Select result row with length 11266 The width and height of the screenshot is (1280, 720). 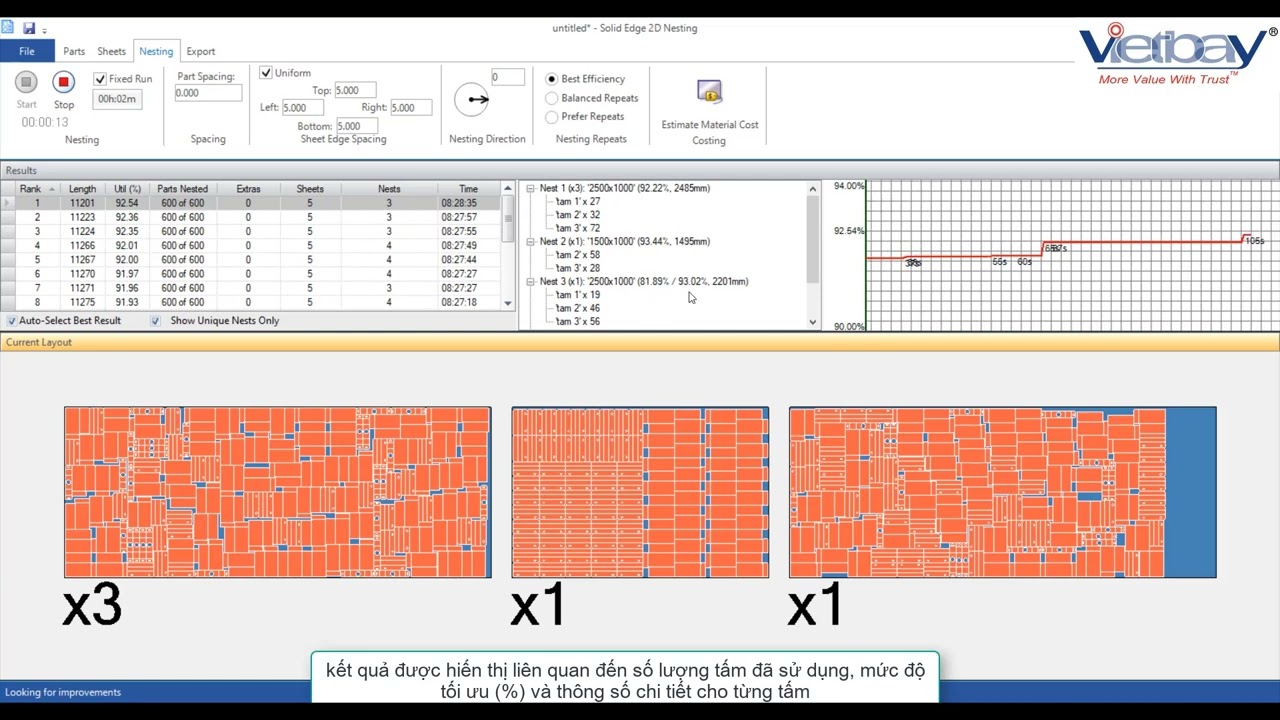click(250, 245)
